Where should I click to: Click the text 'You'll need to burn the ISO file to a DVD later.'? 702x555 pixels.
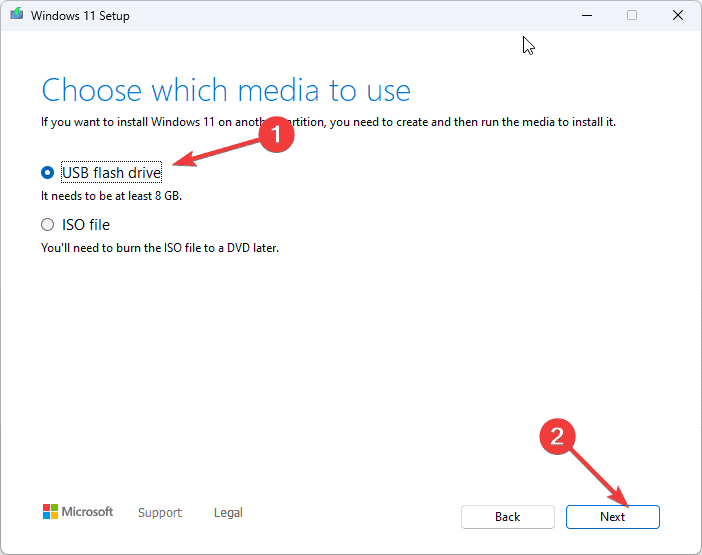[x=160, y=248]
